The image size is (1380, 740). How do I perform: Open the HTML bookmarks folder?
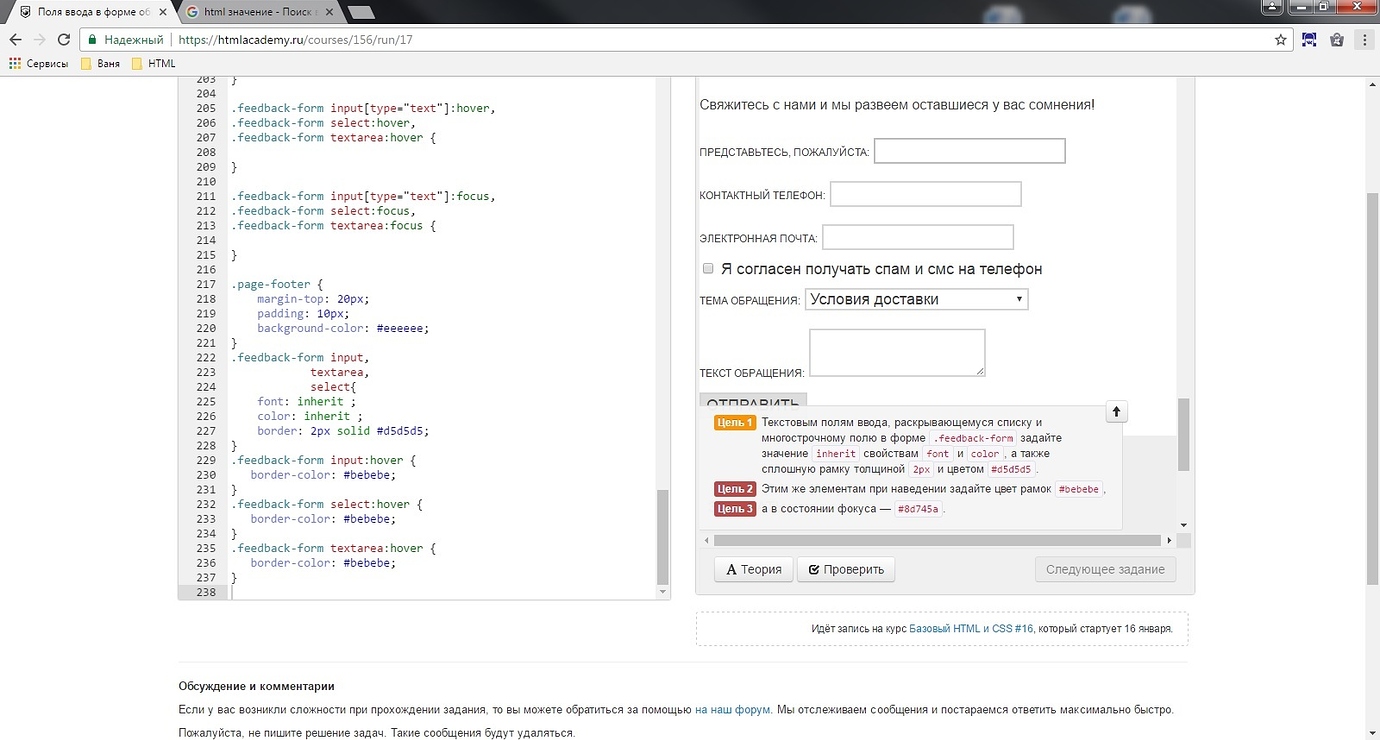pos(153,63)
